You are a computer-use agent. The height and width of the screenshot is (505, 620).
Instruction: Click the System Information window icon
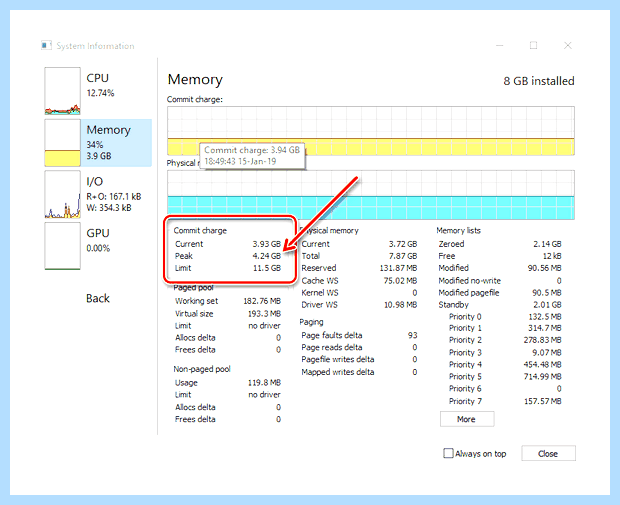click(46, 45)
